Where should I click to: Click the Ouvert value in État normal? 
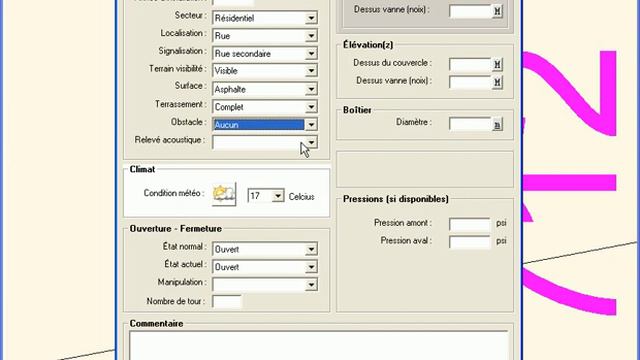tap(227, 249)
